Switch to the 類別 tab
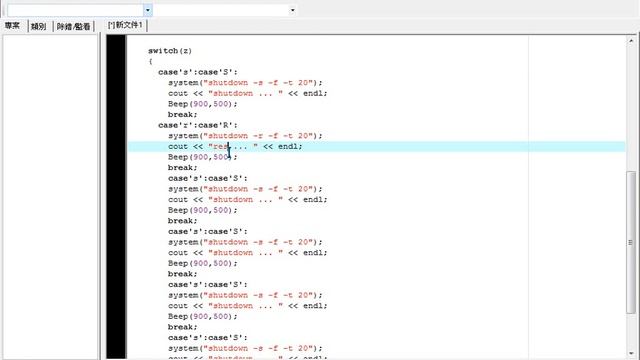Screen dimensions: 640x360 (38, 27)
